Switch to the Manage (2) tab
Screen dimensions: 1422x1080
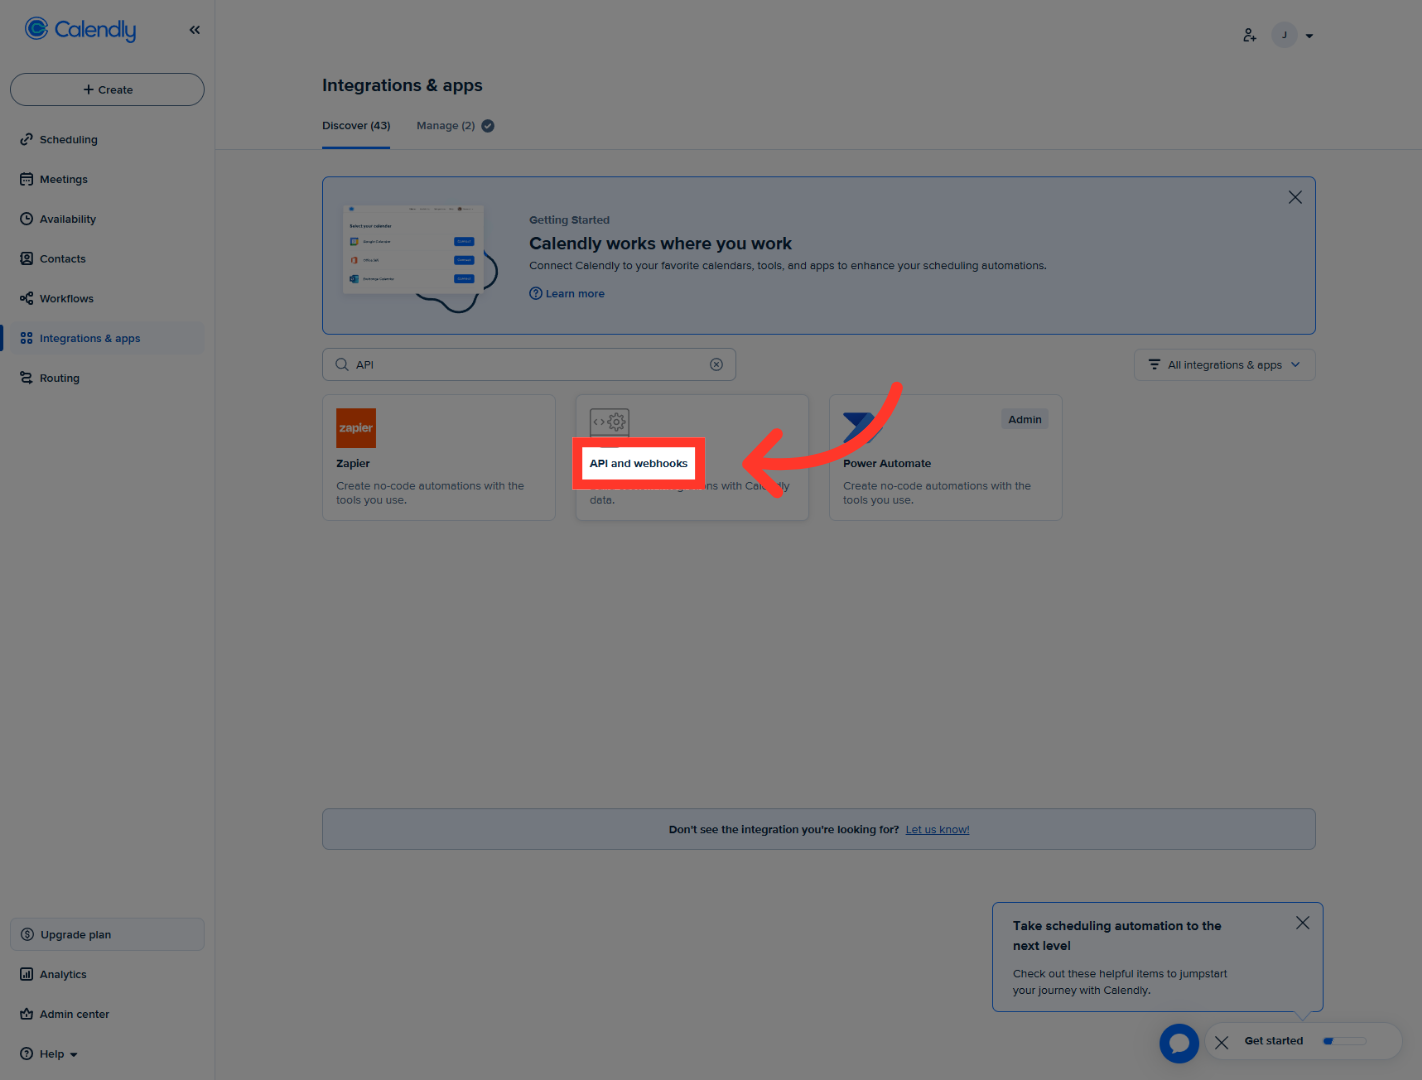point(455,126)
